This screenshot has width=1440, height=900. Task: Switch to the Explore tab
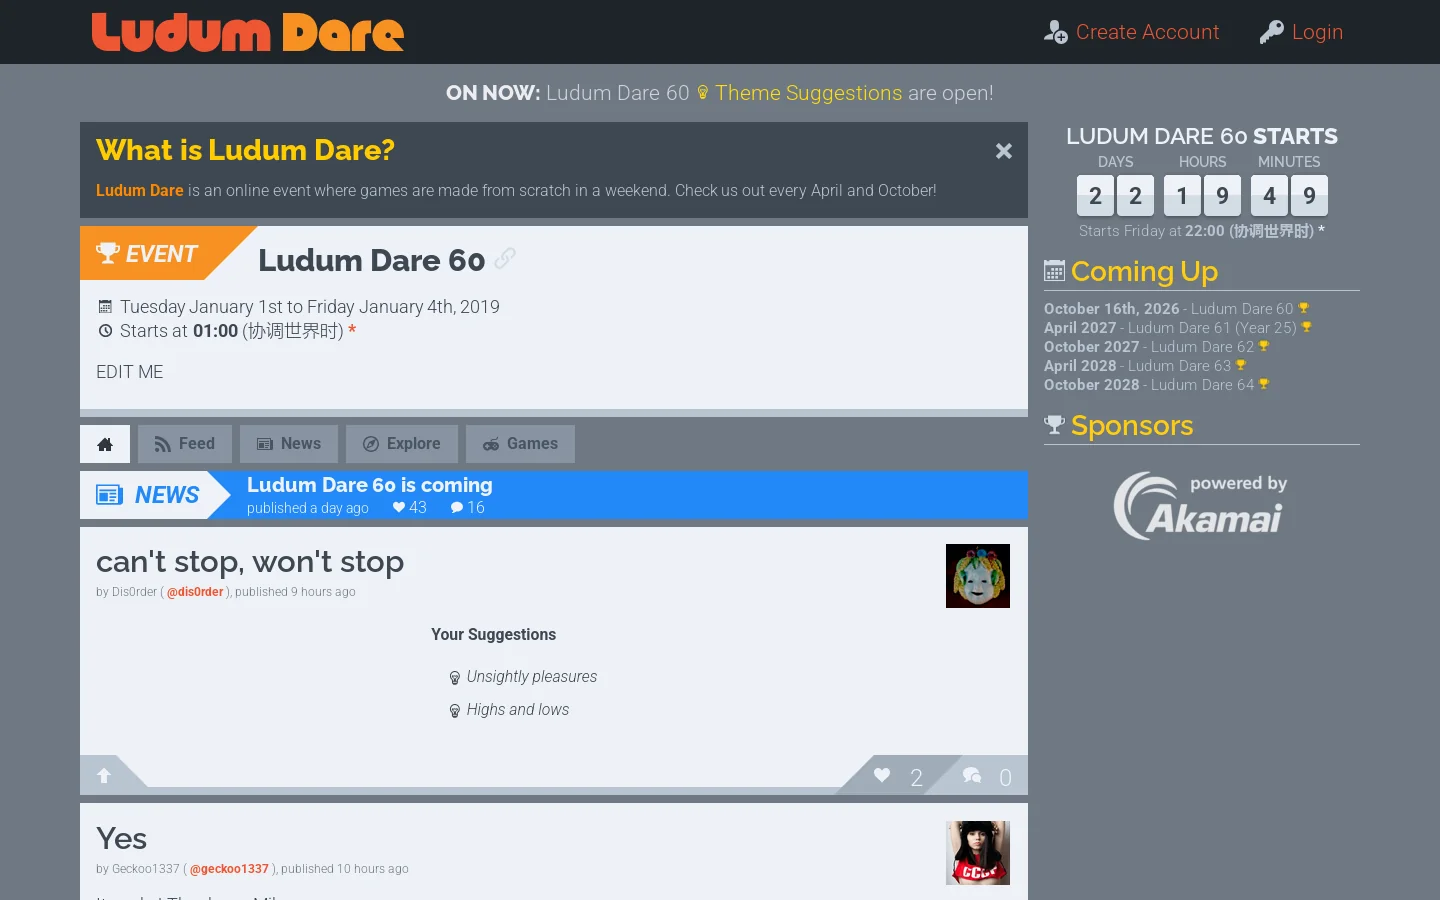(x=402, y=444)
